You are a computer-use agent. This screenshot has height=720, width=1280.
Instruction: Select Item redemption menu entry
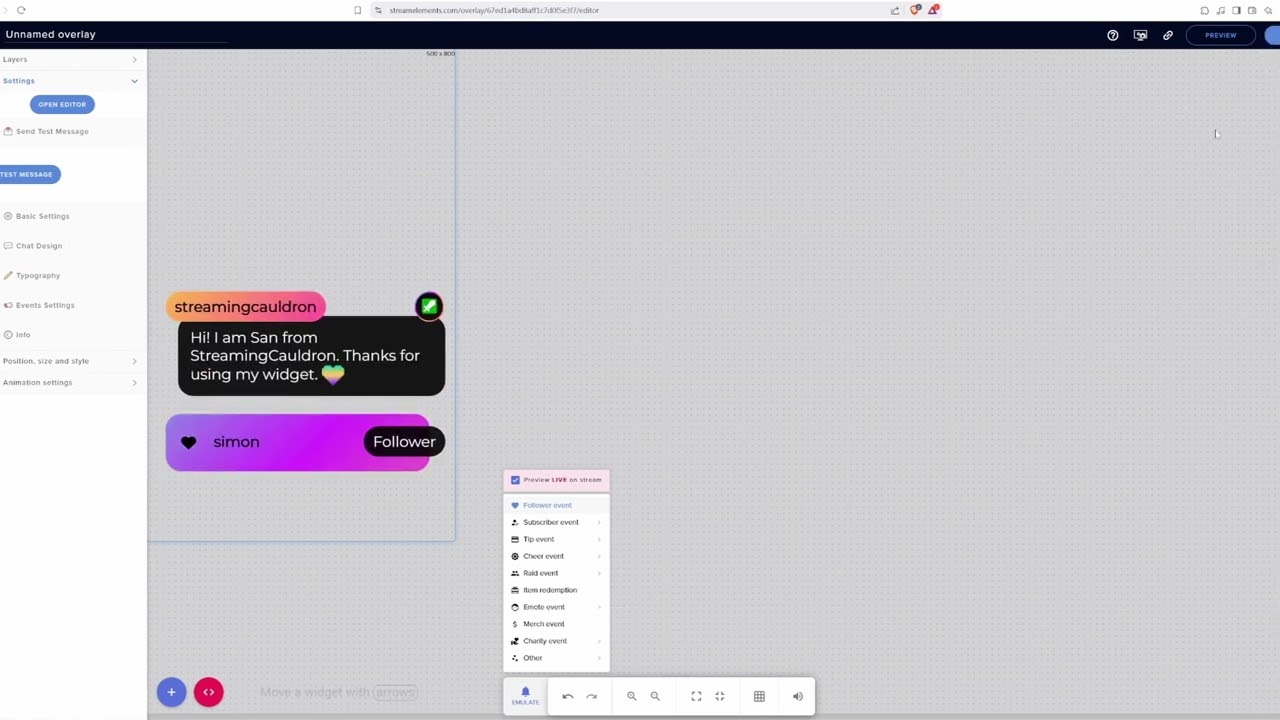[x=556, y=590]
